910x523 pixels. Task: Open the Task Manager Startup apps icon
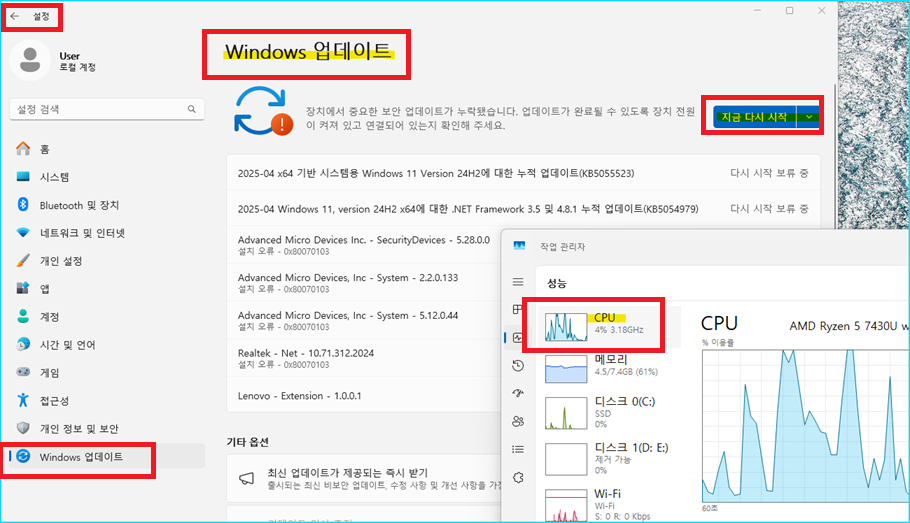tap(518, 393)
